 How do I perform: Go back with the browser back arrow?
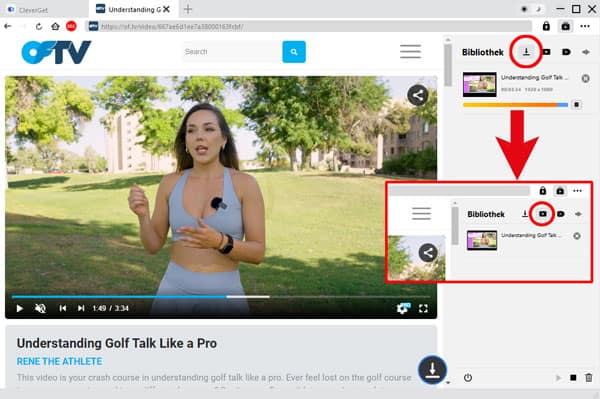pos(8,26)
